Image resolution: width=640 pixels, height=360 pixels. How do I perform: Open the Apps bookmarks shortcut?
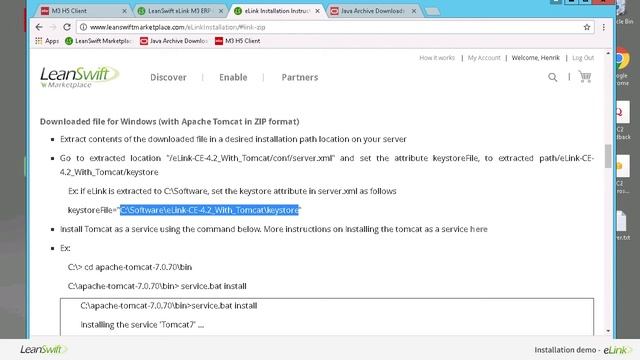point(47,41)
